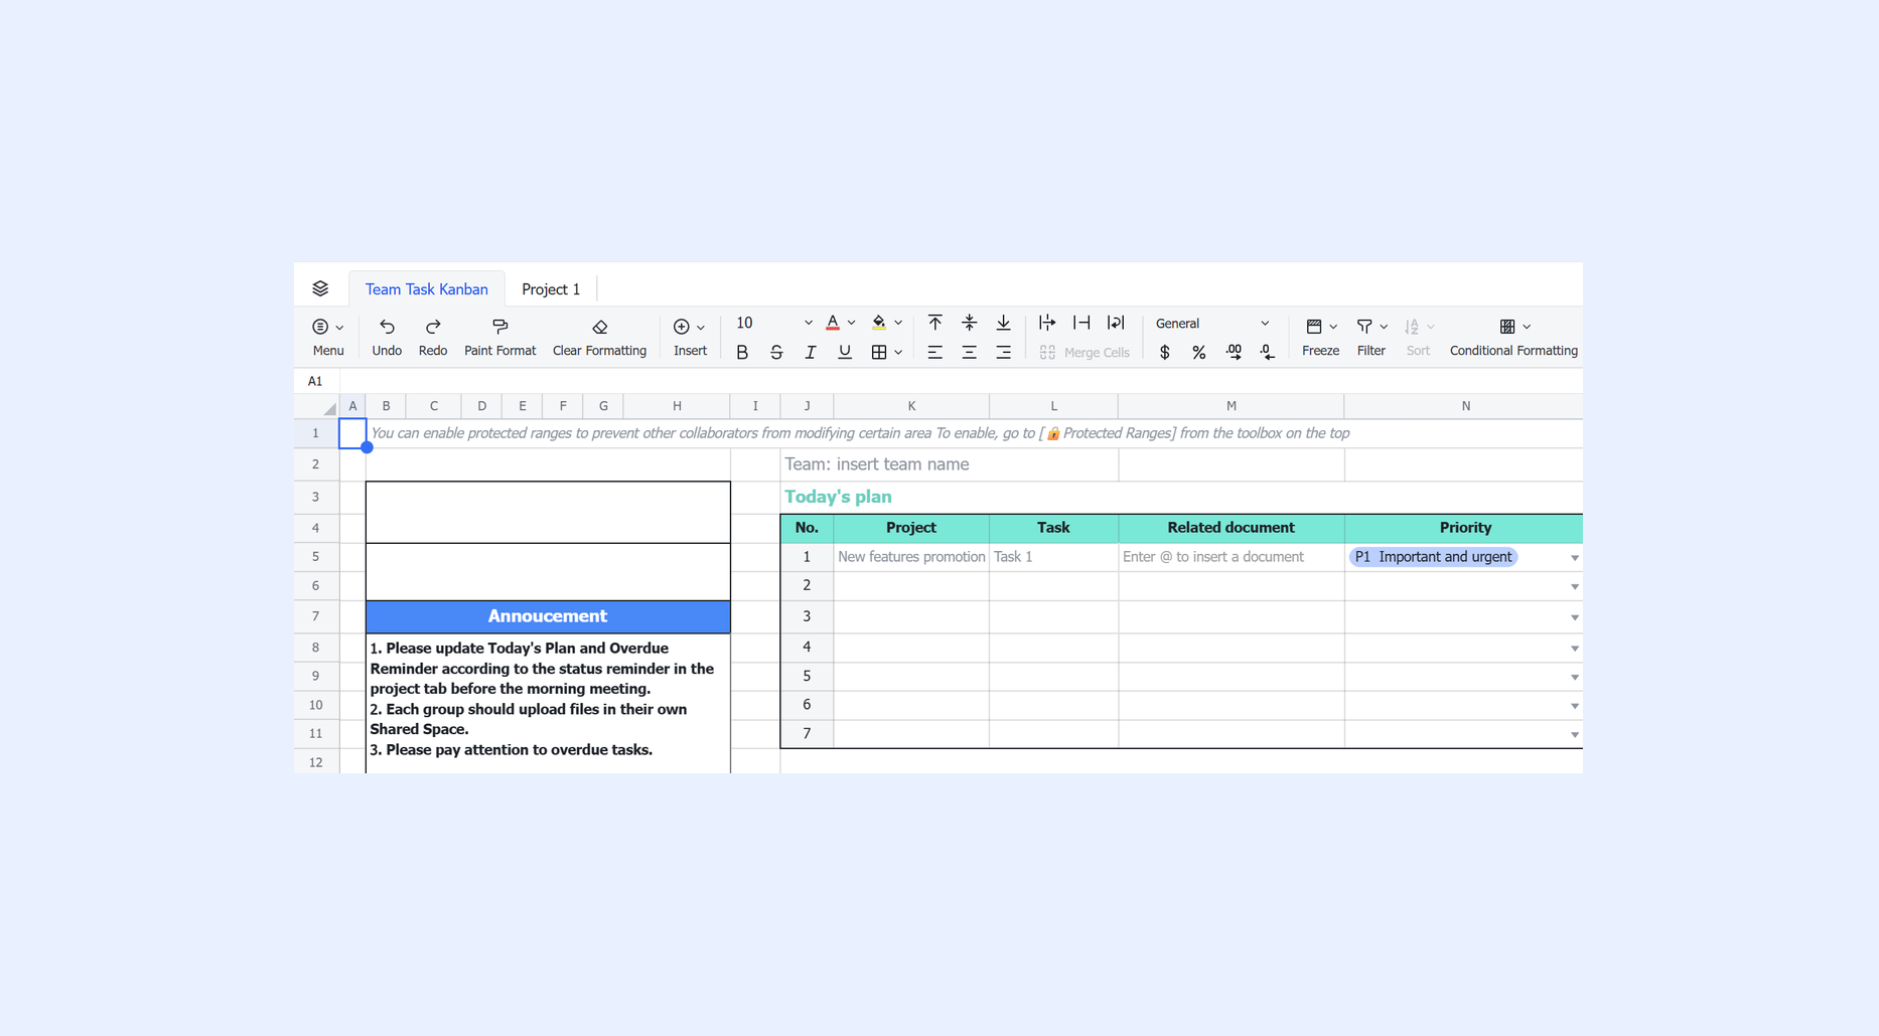Click the P1 Important and urgent tag
Viewport: 1879px width, 1036px height.
coord(1433,557)
